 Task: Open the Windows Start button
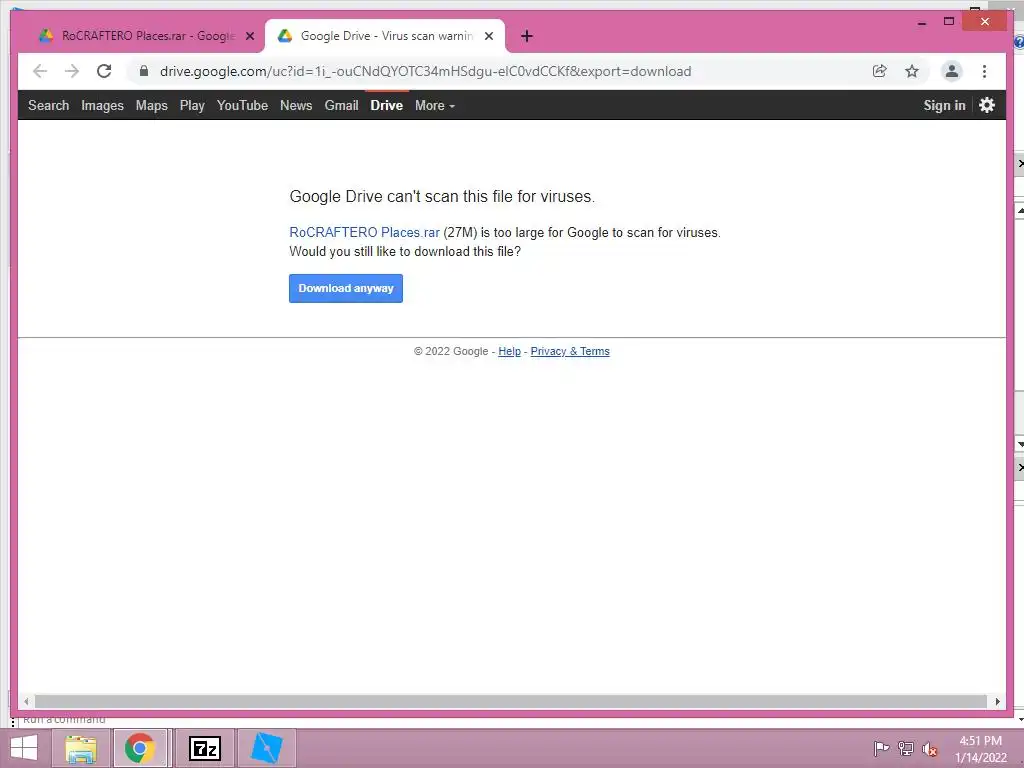click(24, 748)
